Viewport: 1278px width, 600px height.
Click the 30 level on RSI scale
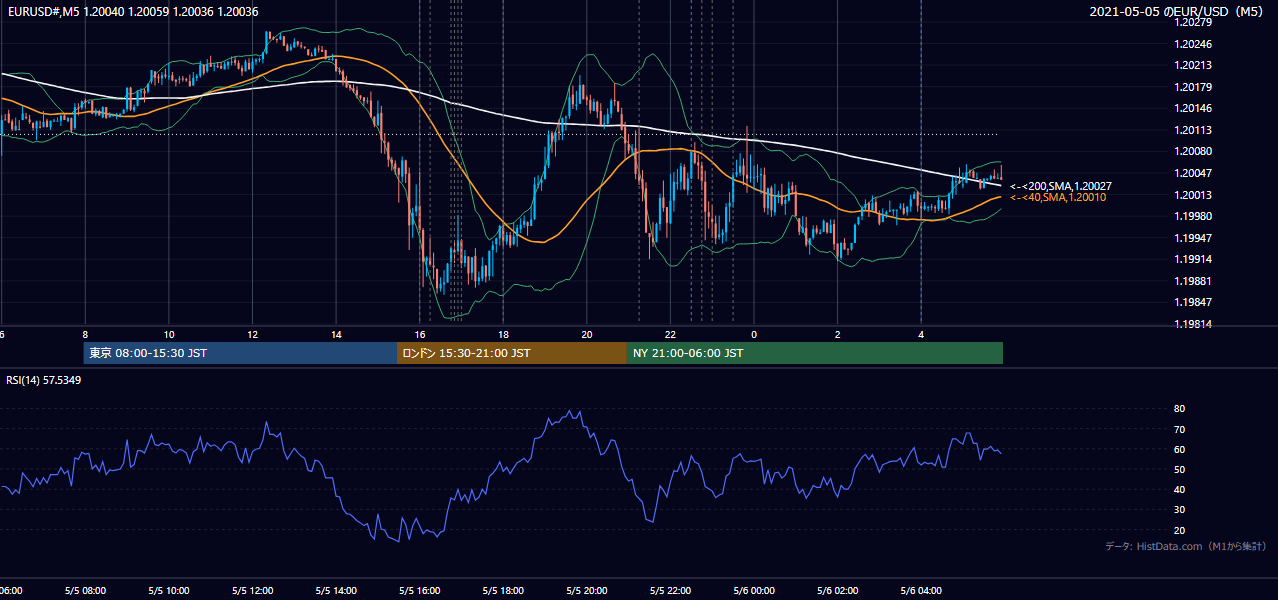[1179, 509]
